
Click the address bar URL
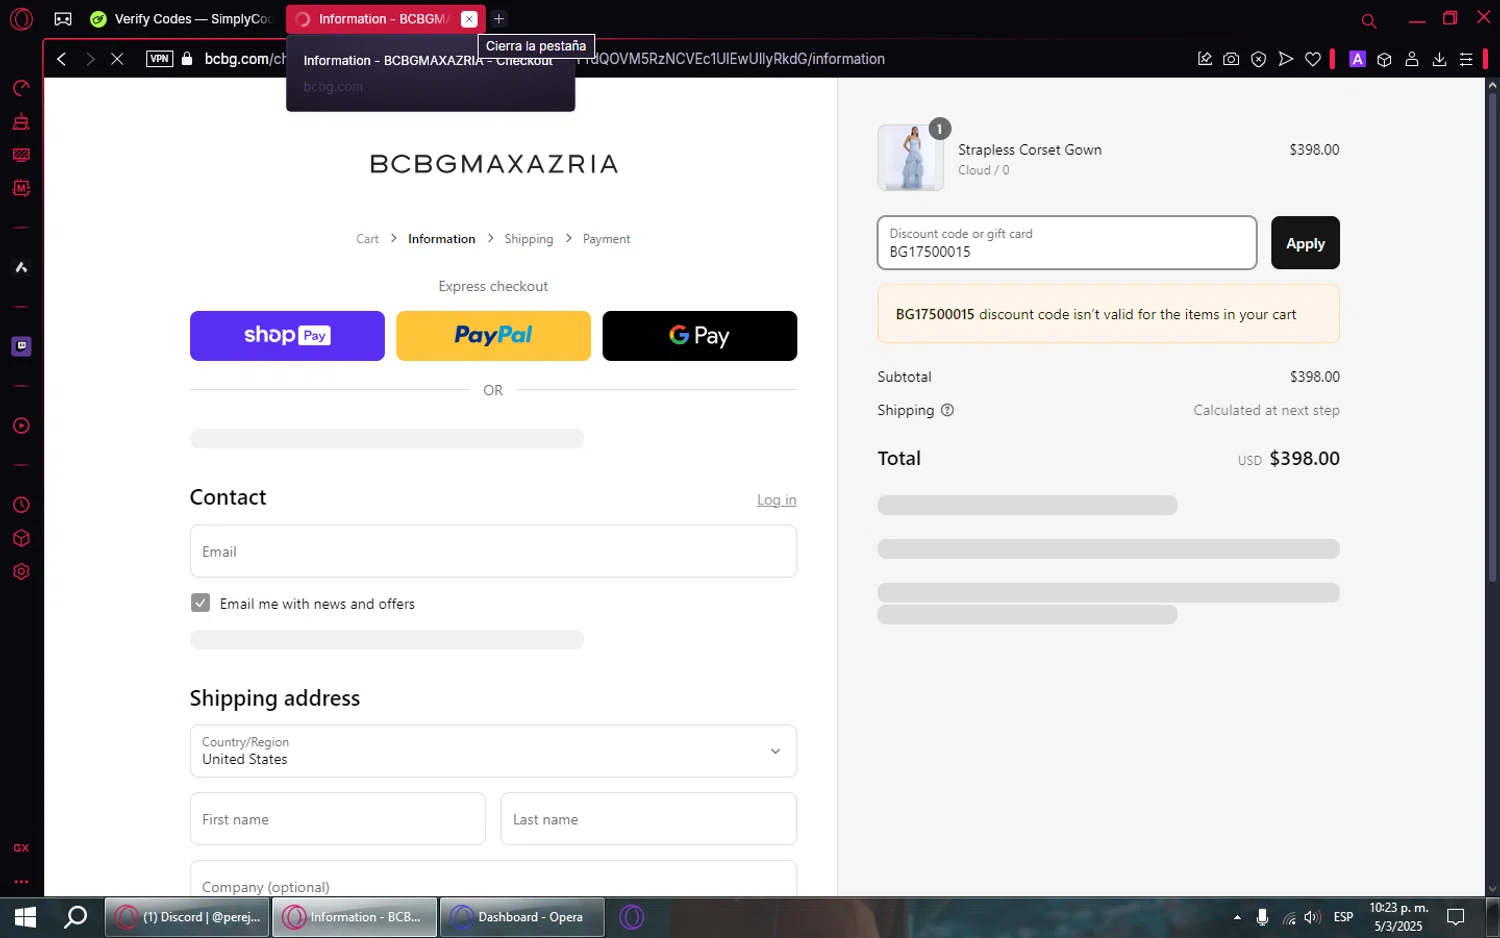545,59
